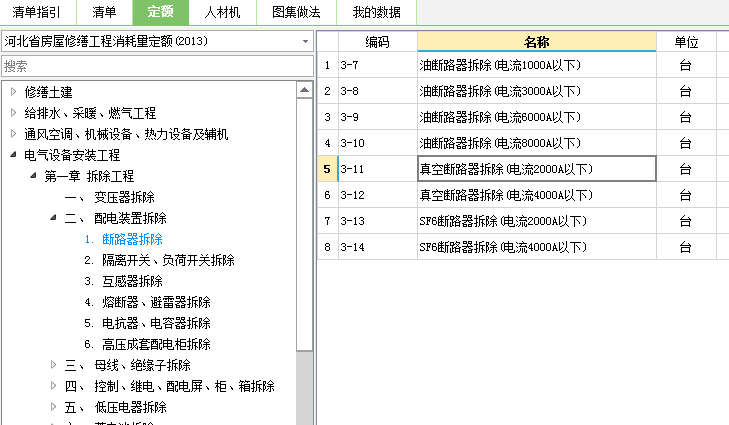729x425 pixels.
Task: Click unit 台 in row 3-14
Action: click(686, 247)
